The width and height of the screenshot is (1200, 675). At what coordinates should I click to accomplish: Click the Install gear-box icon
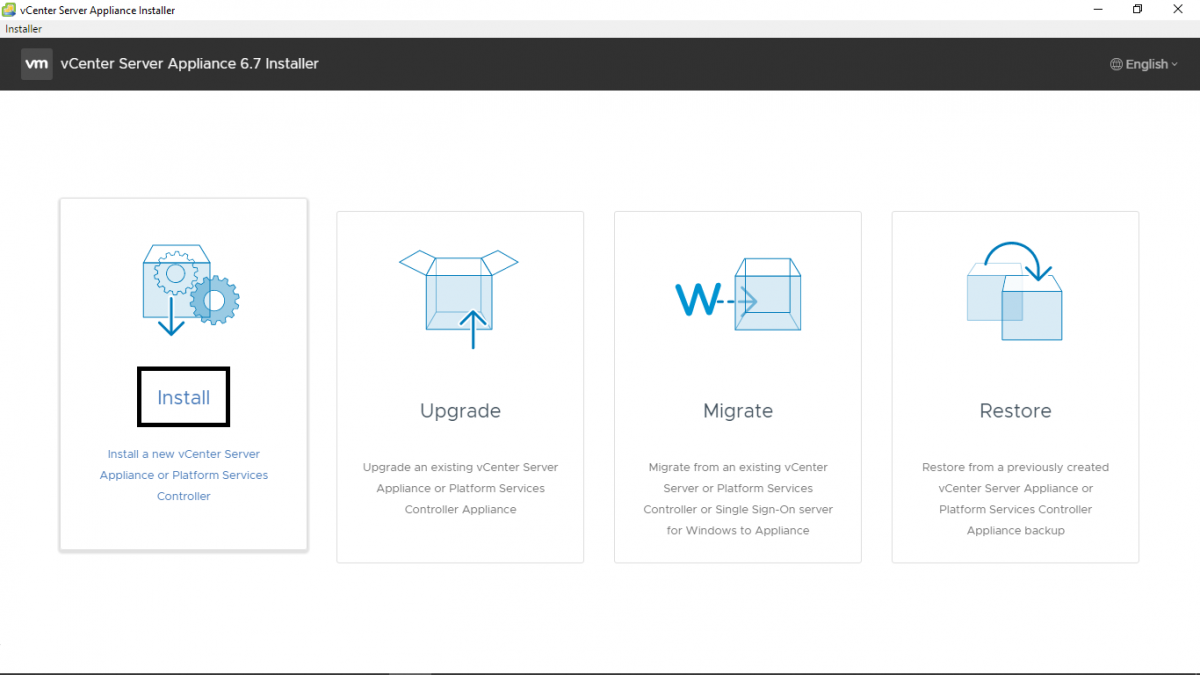tap(190, 289)
